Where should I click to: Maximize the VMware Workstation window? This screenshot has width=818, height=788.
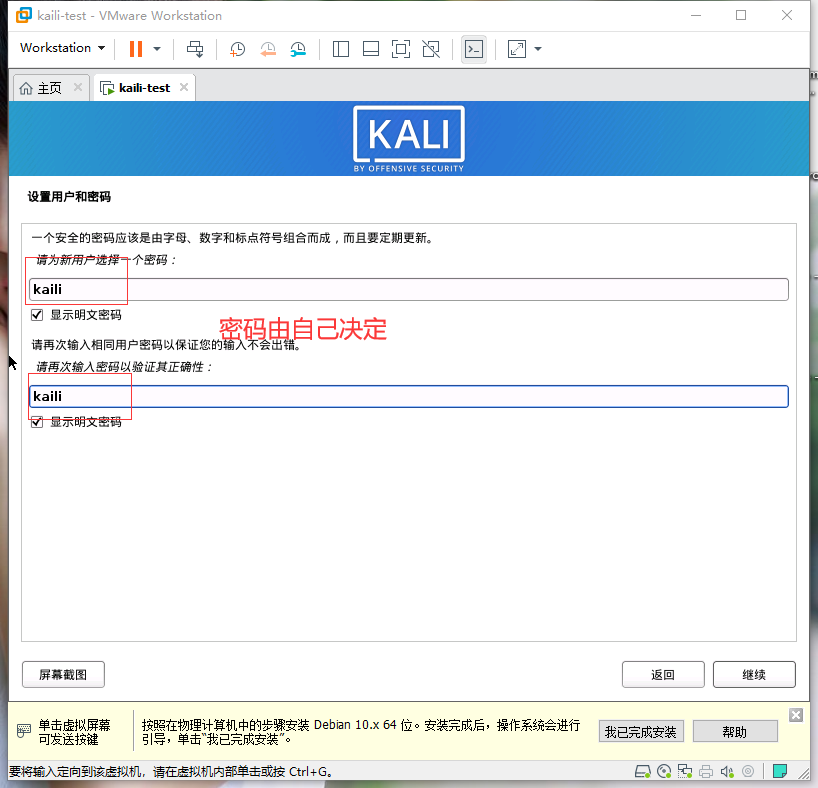click(x=741, y=15)
